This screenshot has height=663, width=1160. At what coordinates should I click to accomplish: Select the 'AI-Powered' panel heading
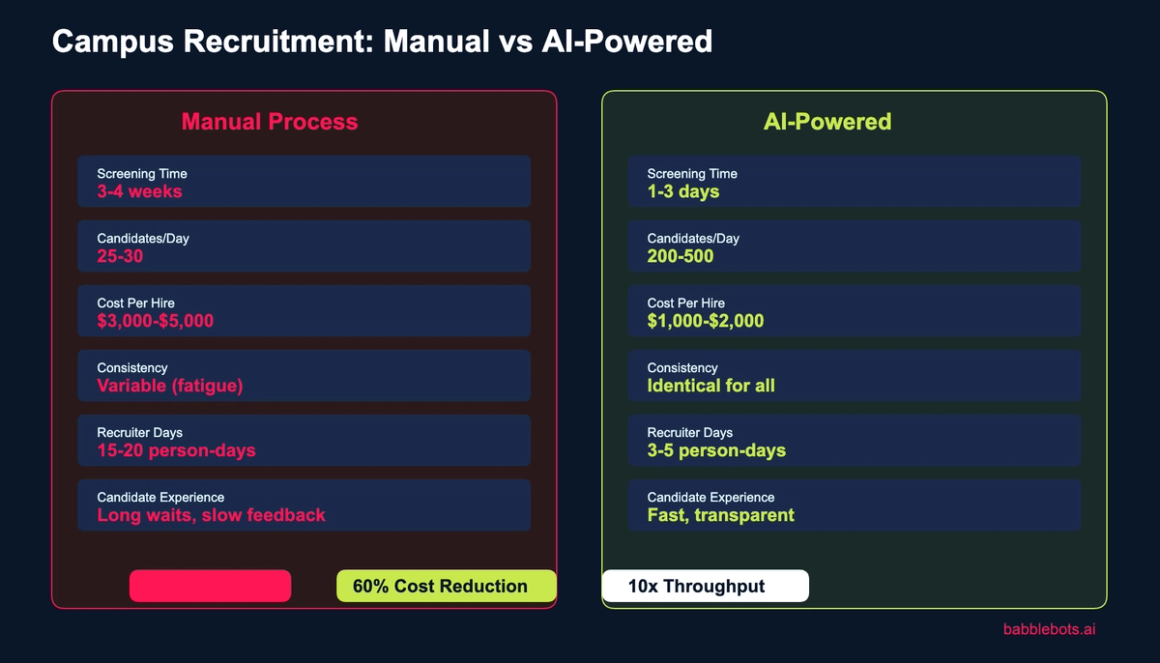[827, 121]
